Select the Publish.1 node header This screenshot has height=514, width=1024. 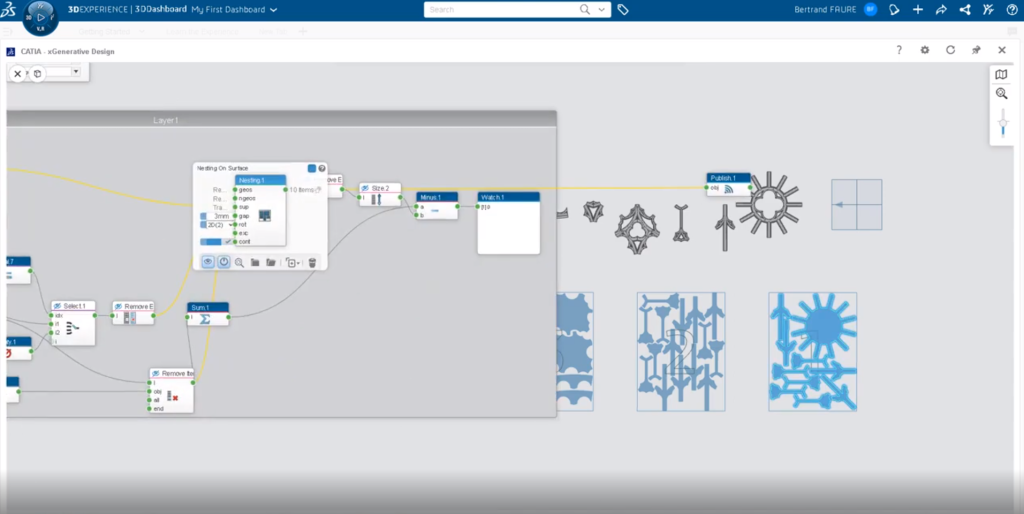pos(728,178)
